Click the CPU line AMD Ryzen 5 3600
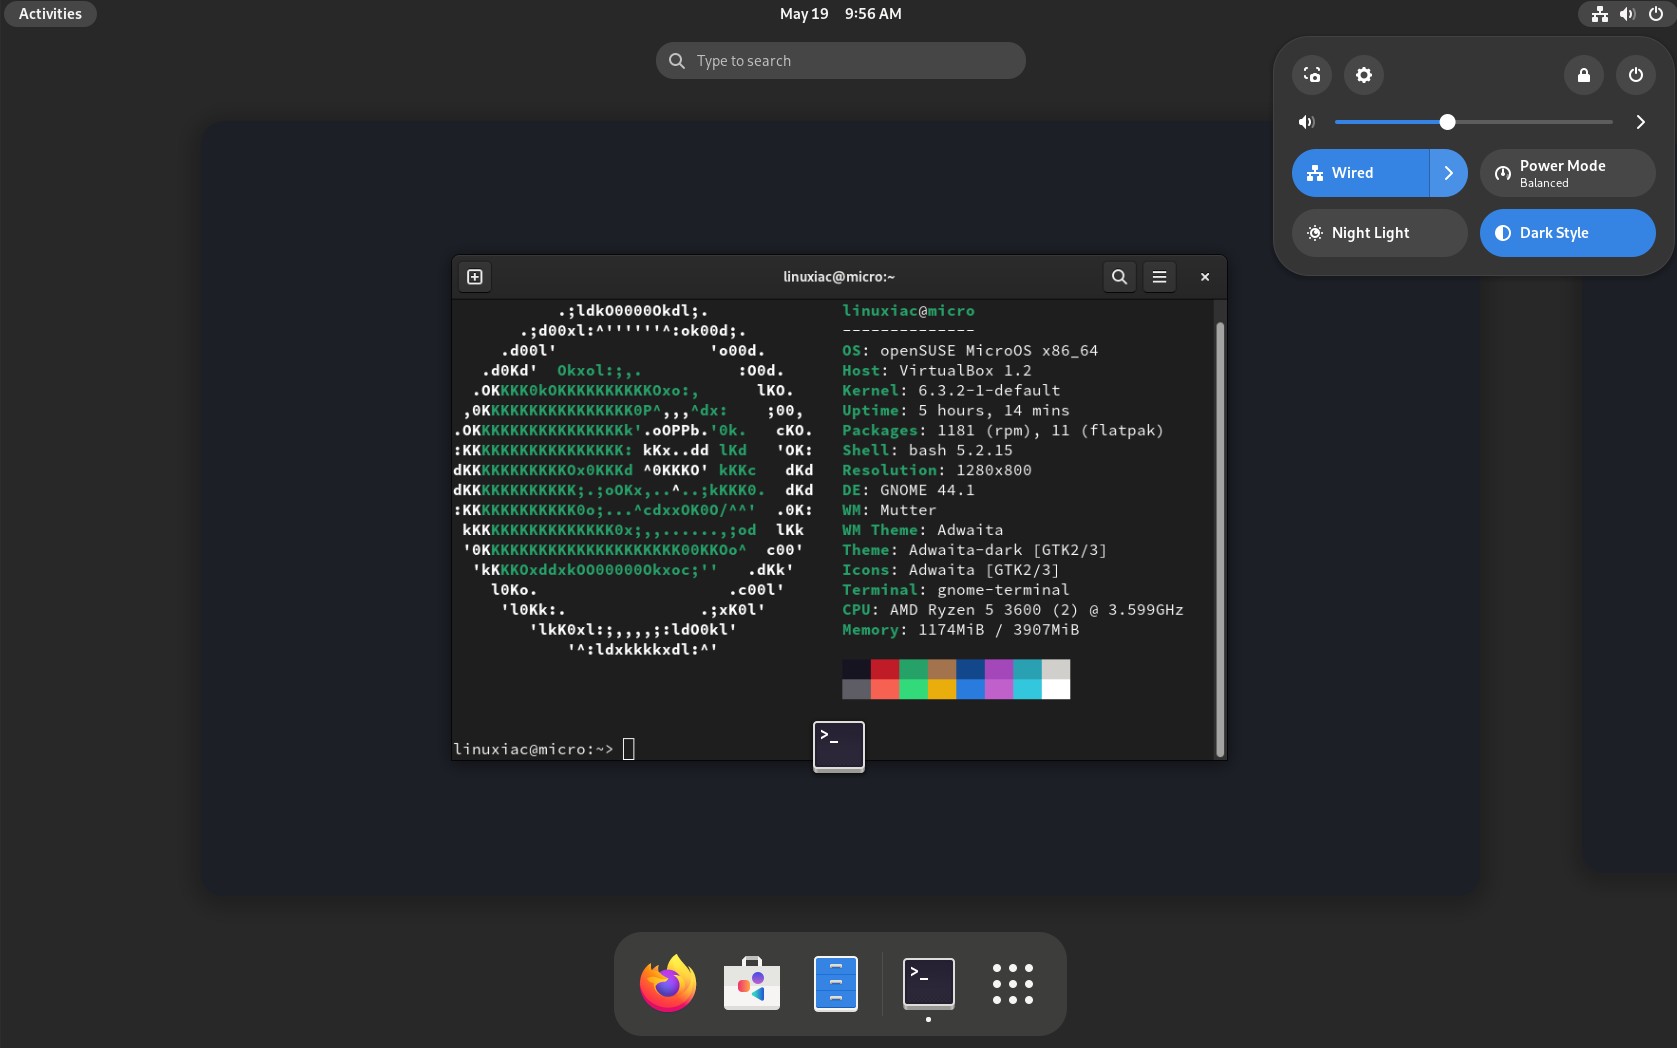 1013,610
